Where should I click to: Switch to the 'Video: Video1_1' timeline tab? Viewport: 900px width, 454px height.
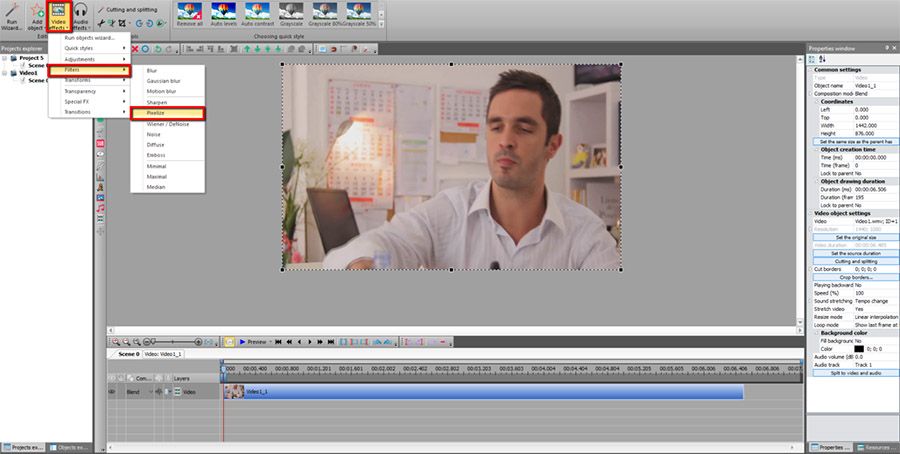pyautogui.click(x=162, y=354)
